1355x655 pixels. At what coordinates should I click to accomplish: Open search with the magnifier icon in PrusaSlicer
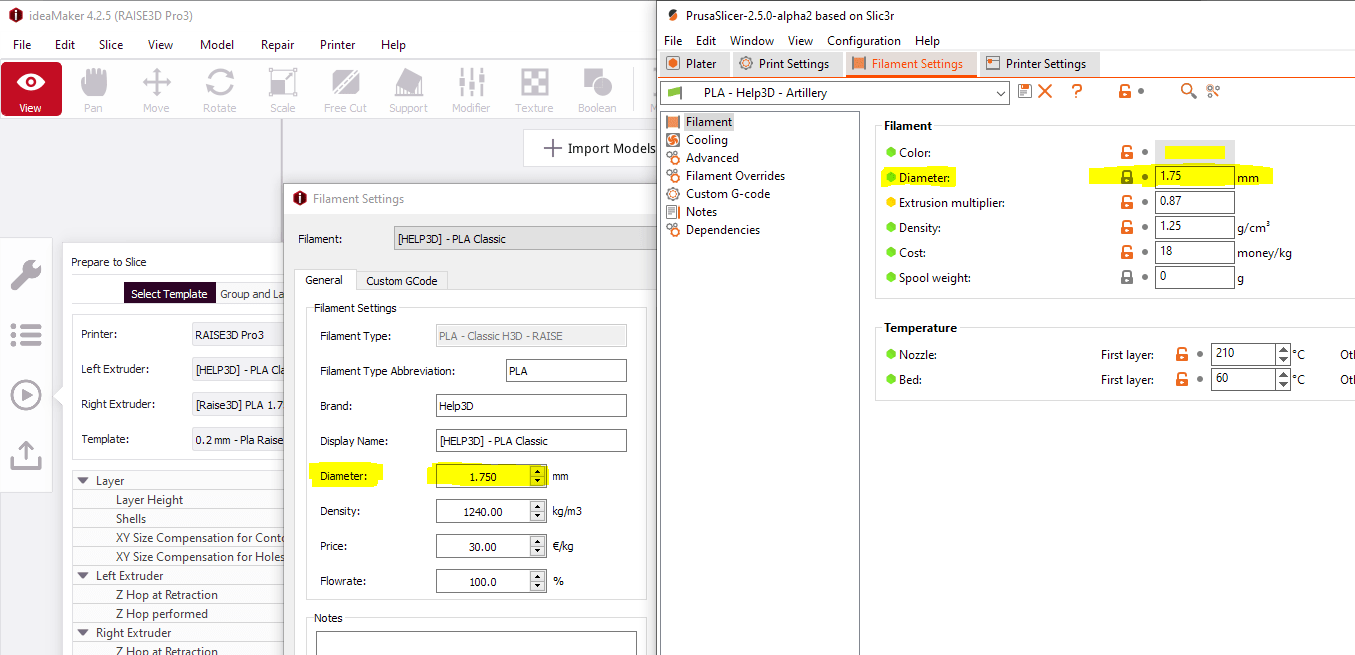point(1188,91)
